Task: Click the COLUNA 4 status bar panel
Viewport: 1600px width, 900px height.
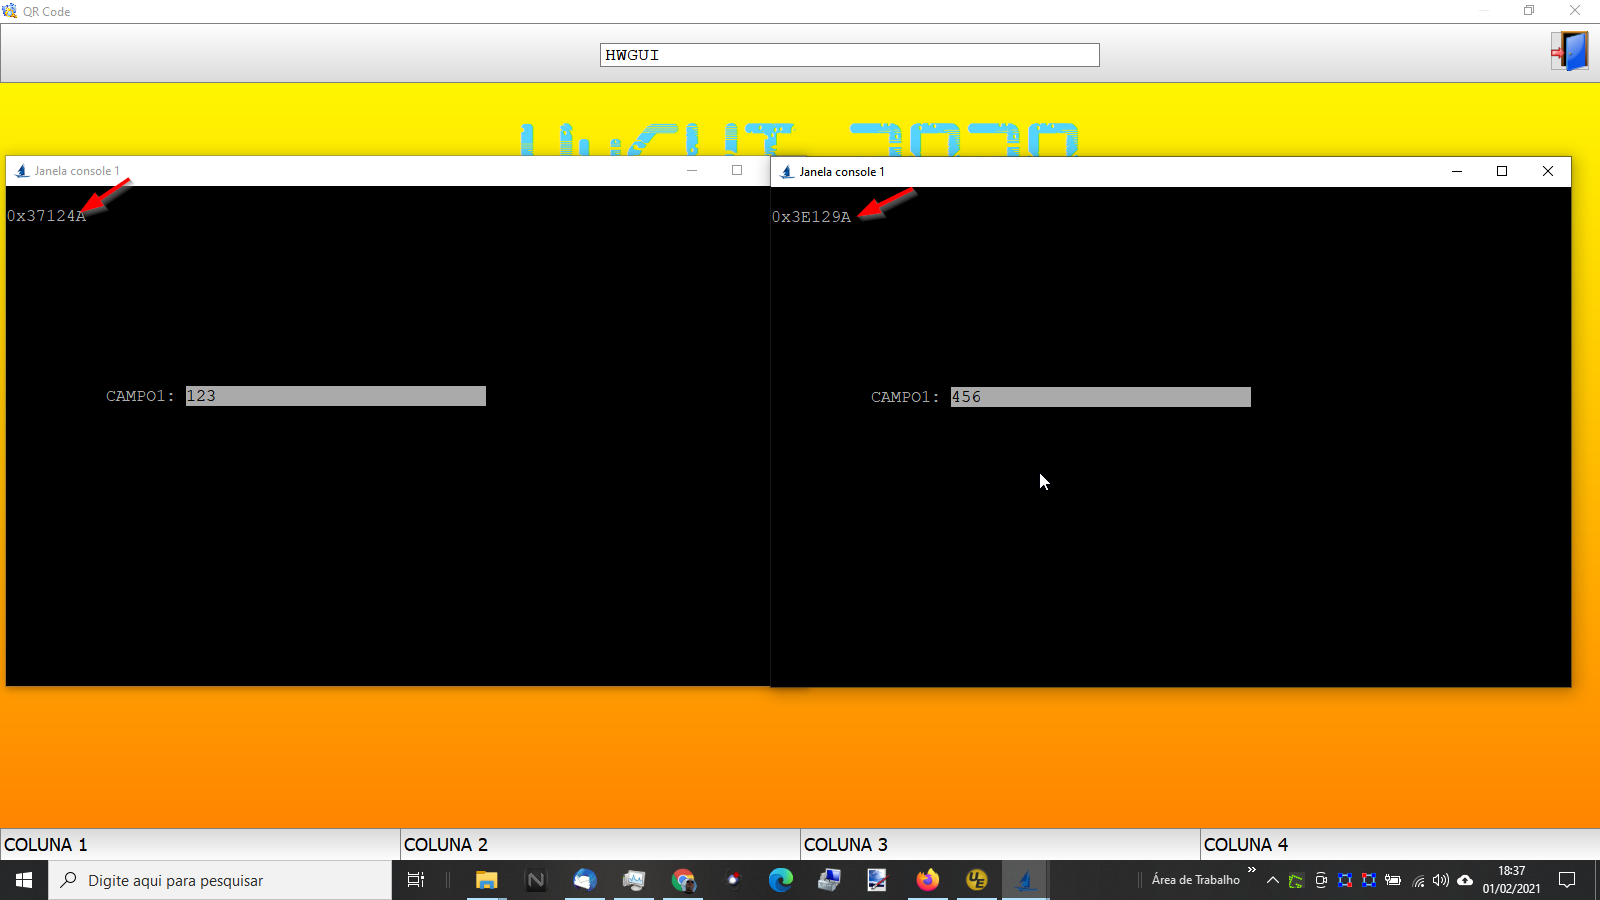Action: tap(1400, 845)
